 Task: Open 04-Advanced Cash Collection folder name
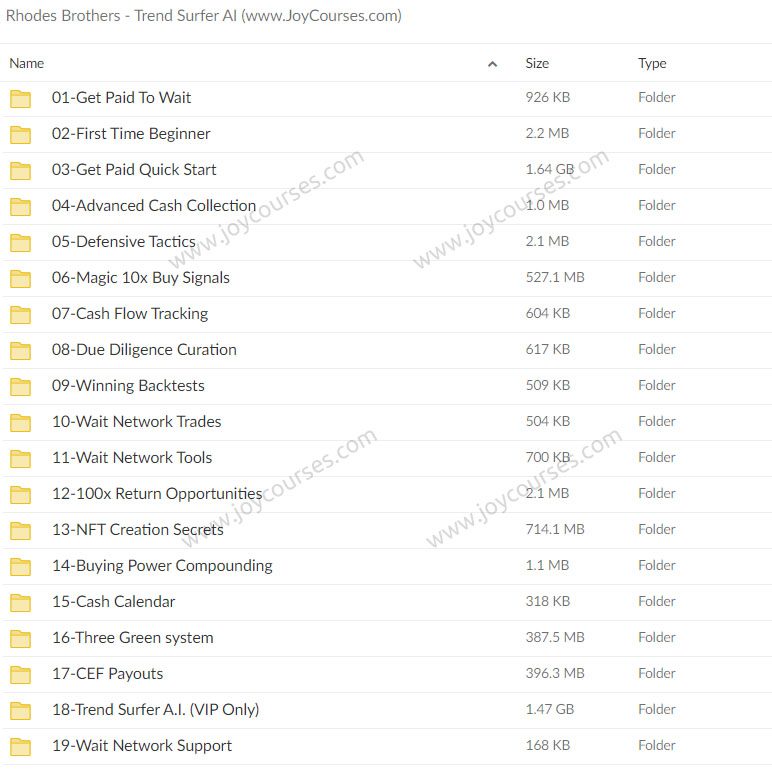pos(153,205)
